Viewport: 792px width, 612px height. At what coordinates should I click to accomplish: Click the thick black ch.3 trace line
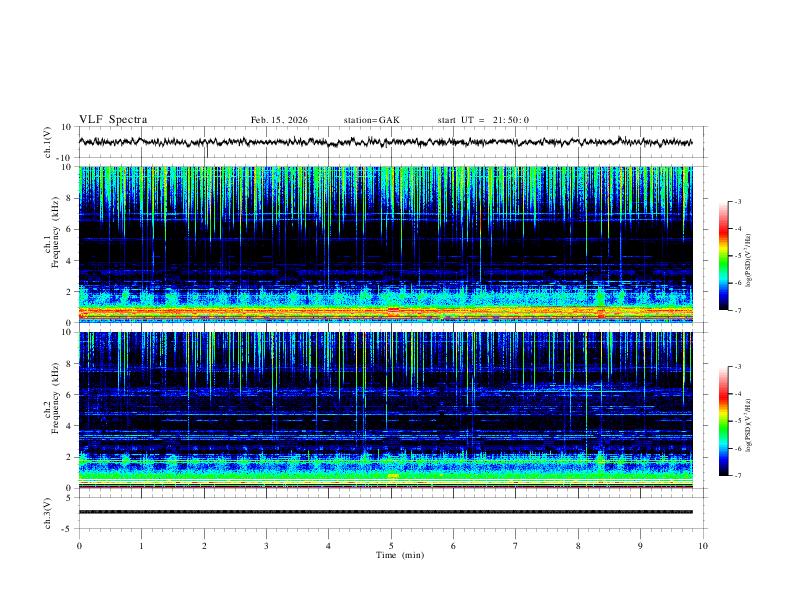[x=385, y=512]
